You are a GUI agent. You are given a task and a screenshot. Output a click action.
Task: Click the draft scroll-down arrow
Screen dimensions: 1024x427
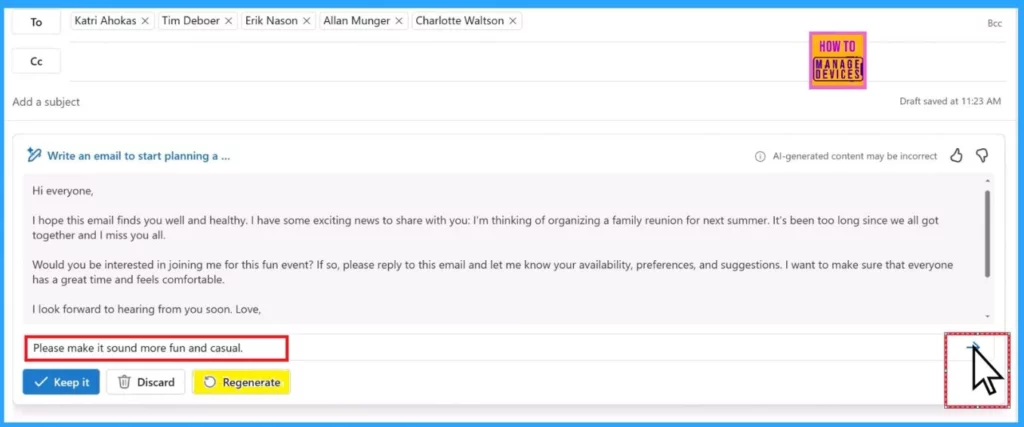tap(987, 316)
